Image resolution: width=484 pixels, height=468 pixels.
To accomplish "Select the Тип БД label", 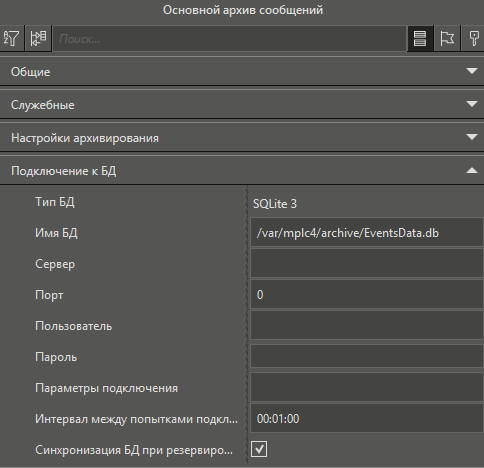I will click(55, 202).
